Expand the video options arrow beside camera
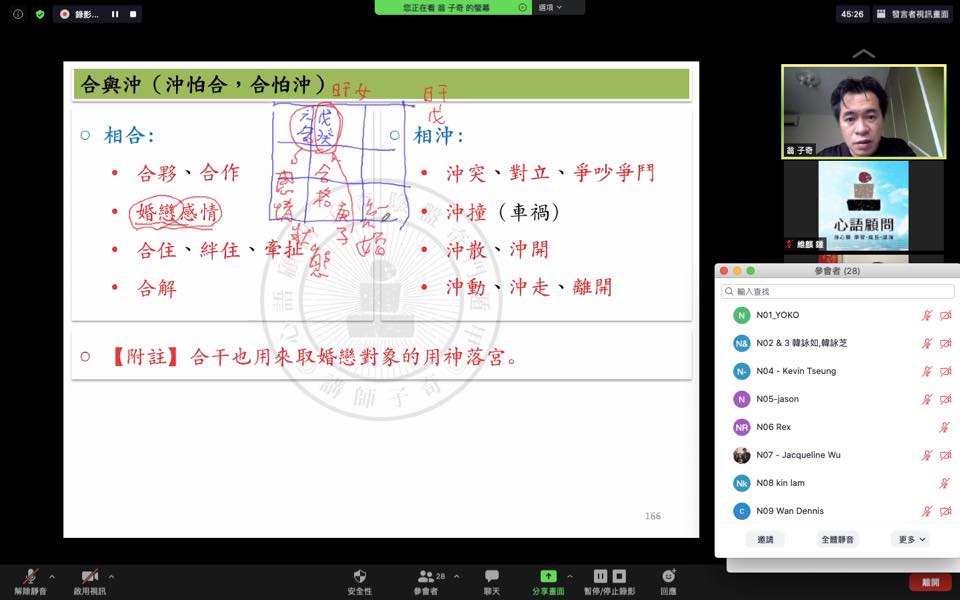Screen dimensions: 960x600 click(x=111, y=576)
